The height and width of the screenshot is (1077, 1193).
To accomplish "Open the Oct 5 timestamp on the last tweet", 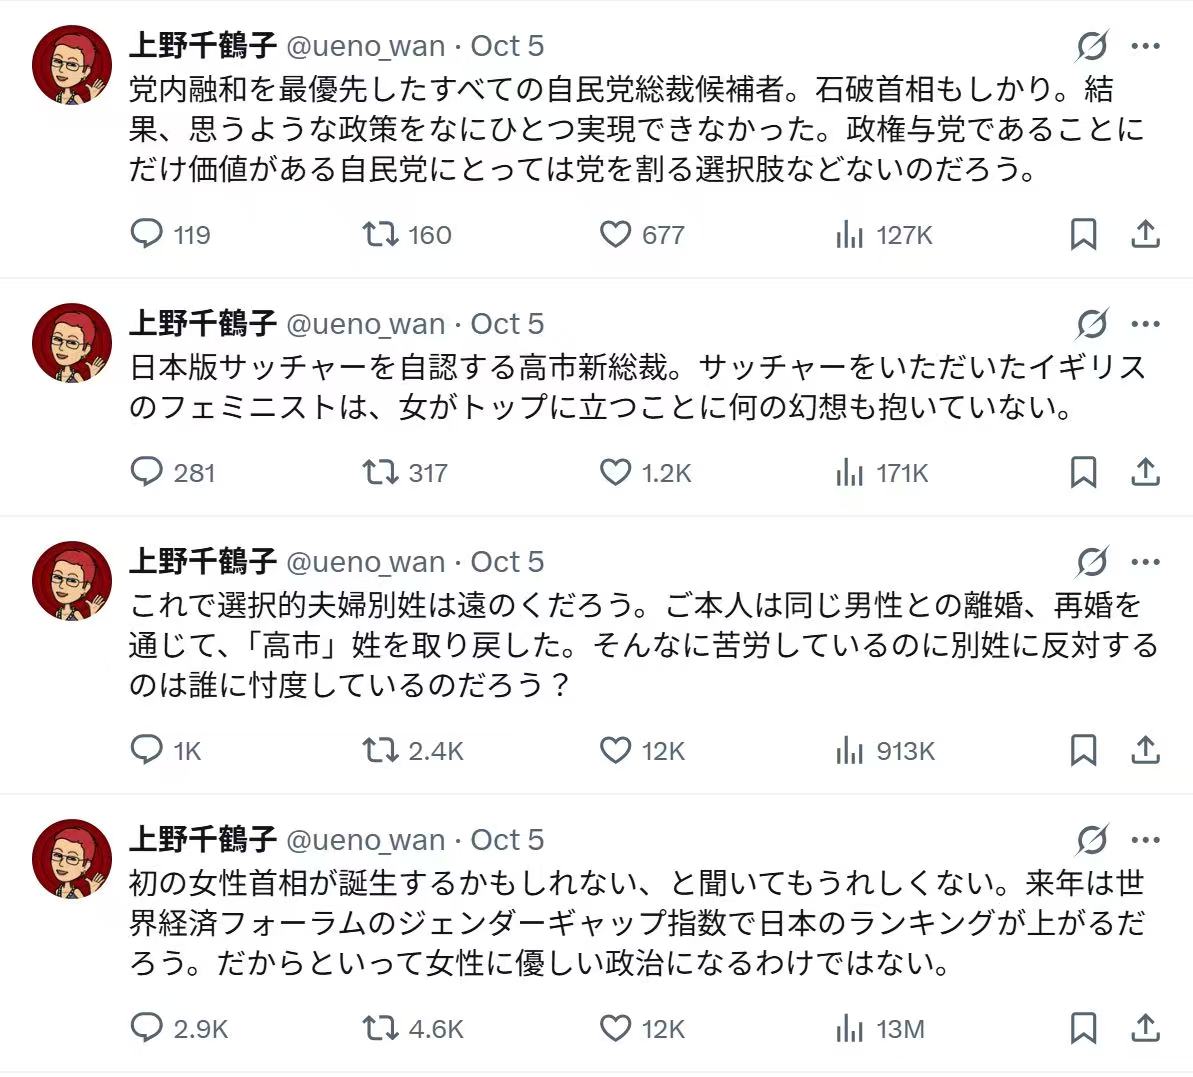I will (x=507, y=840).
